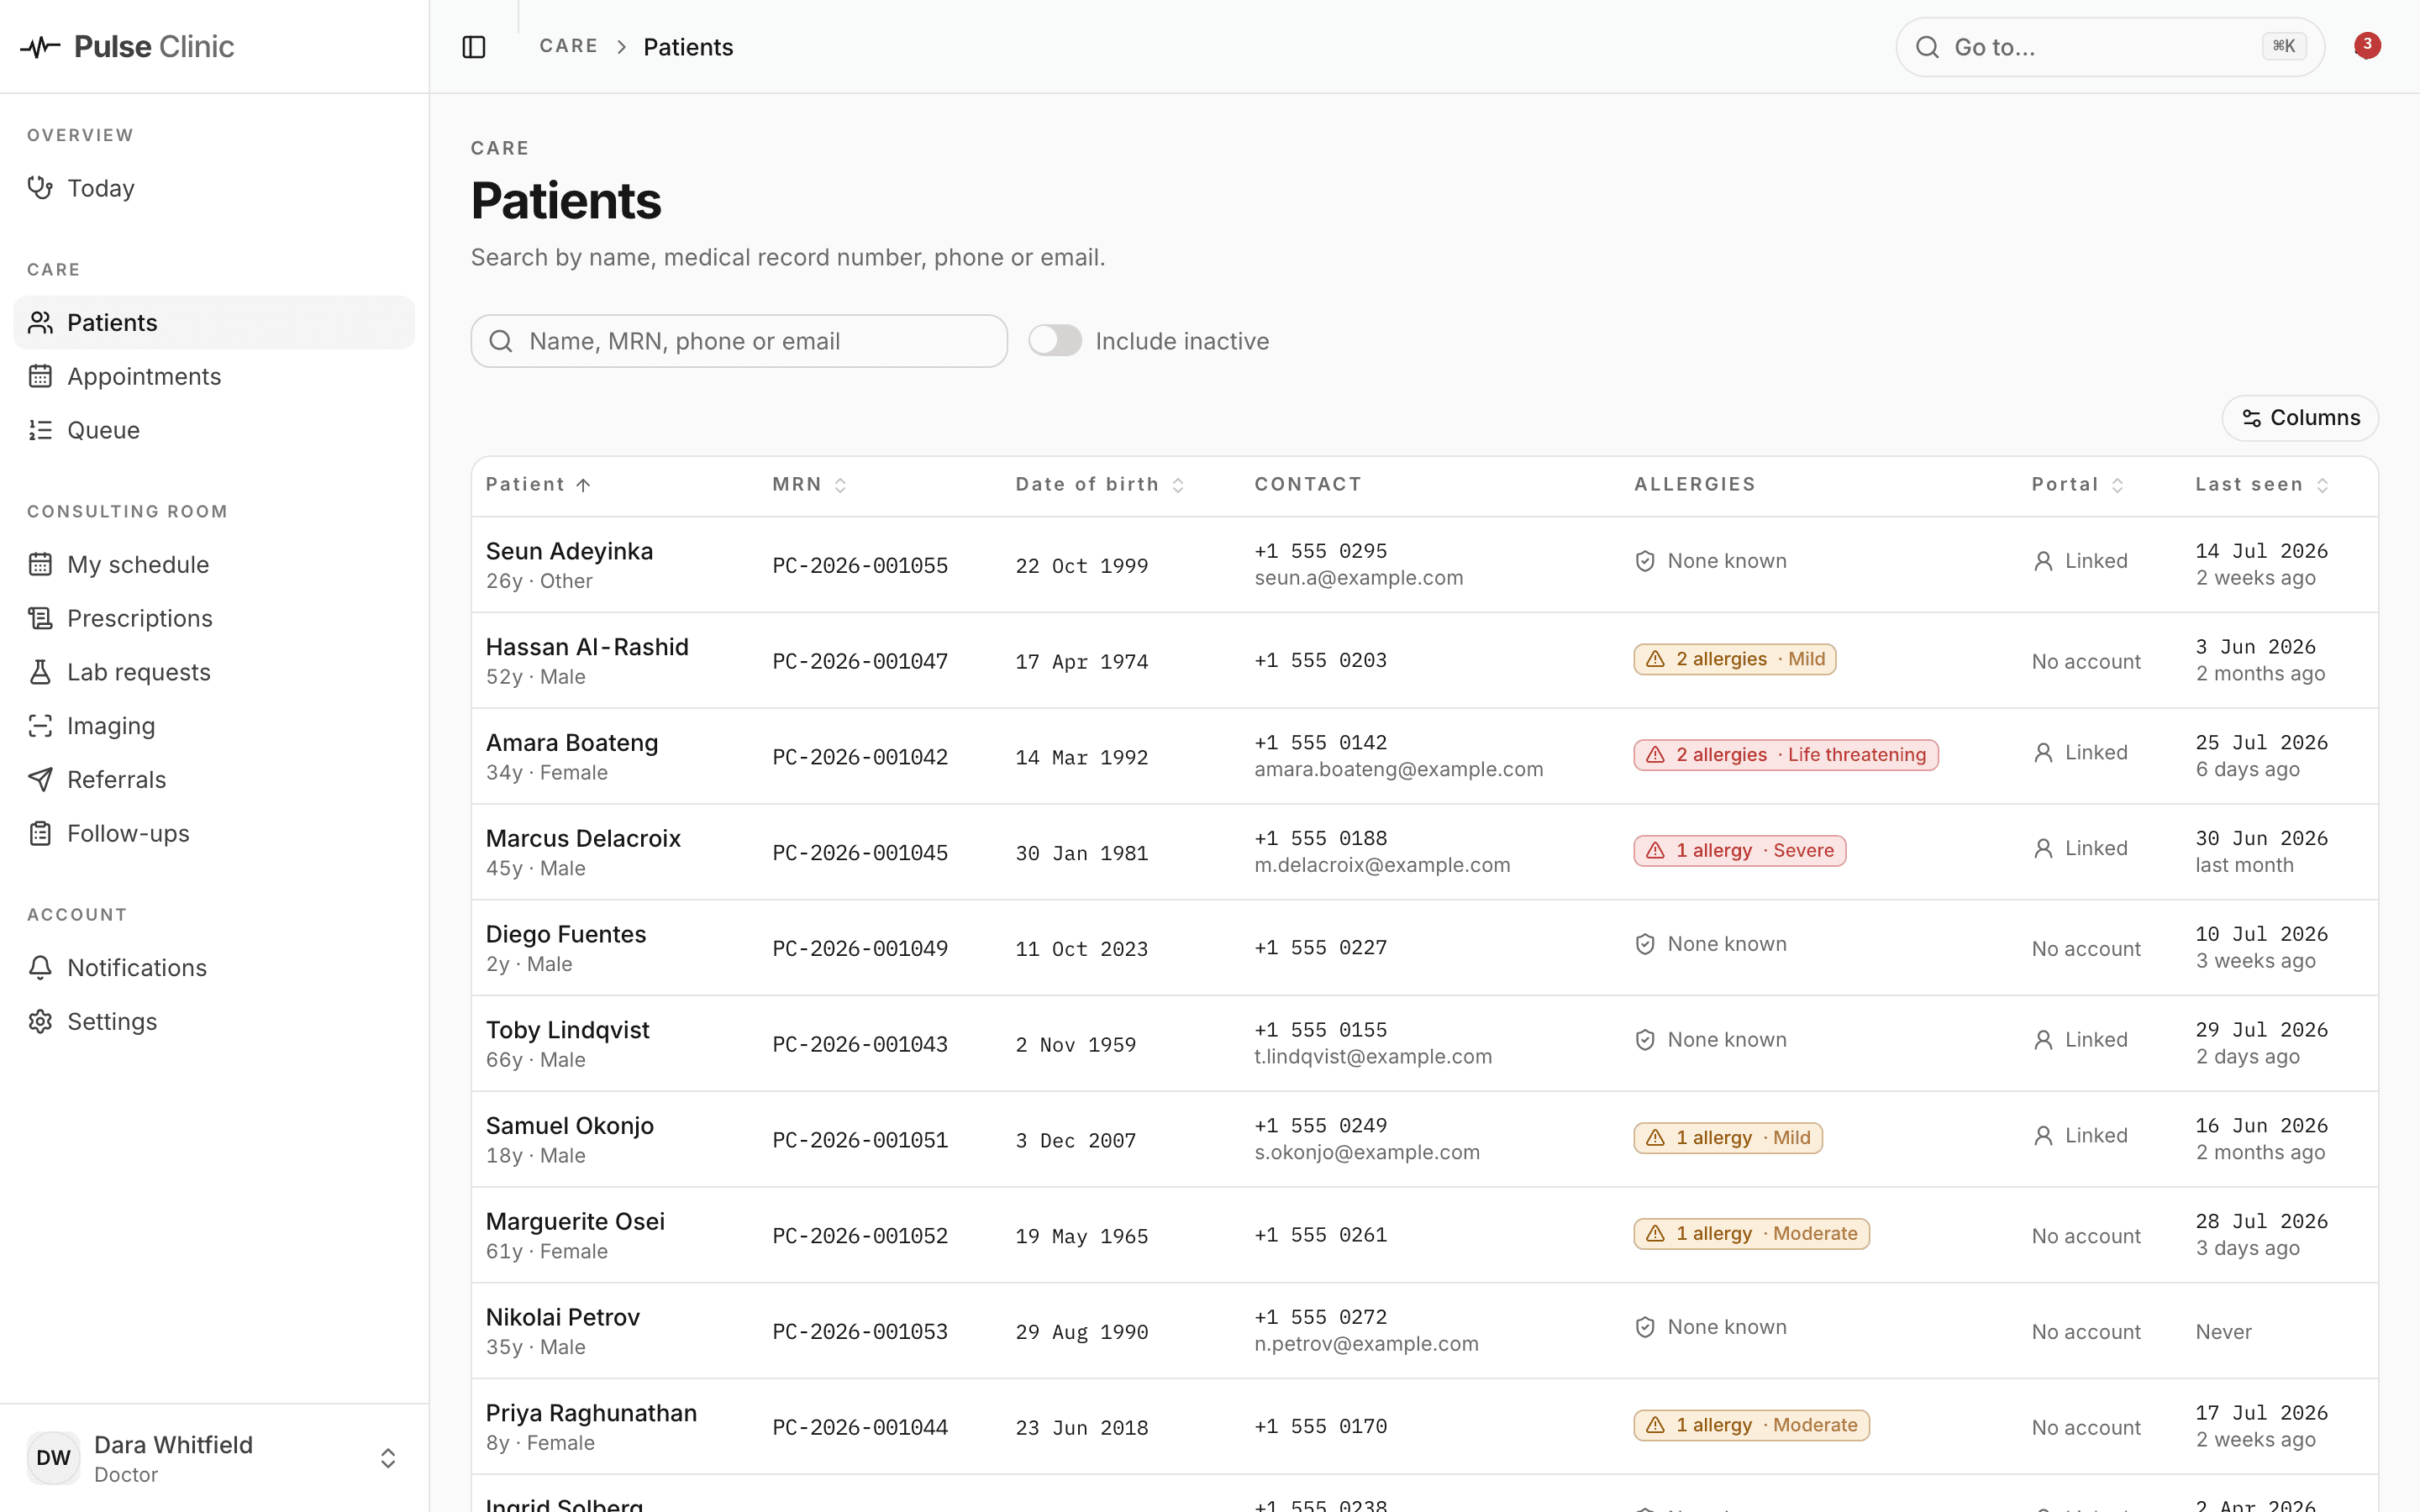Viewport: 2420px width, 1512px height.
Task: Expand Dara Whitfield account switcher
Action: [388, 1458]
